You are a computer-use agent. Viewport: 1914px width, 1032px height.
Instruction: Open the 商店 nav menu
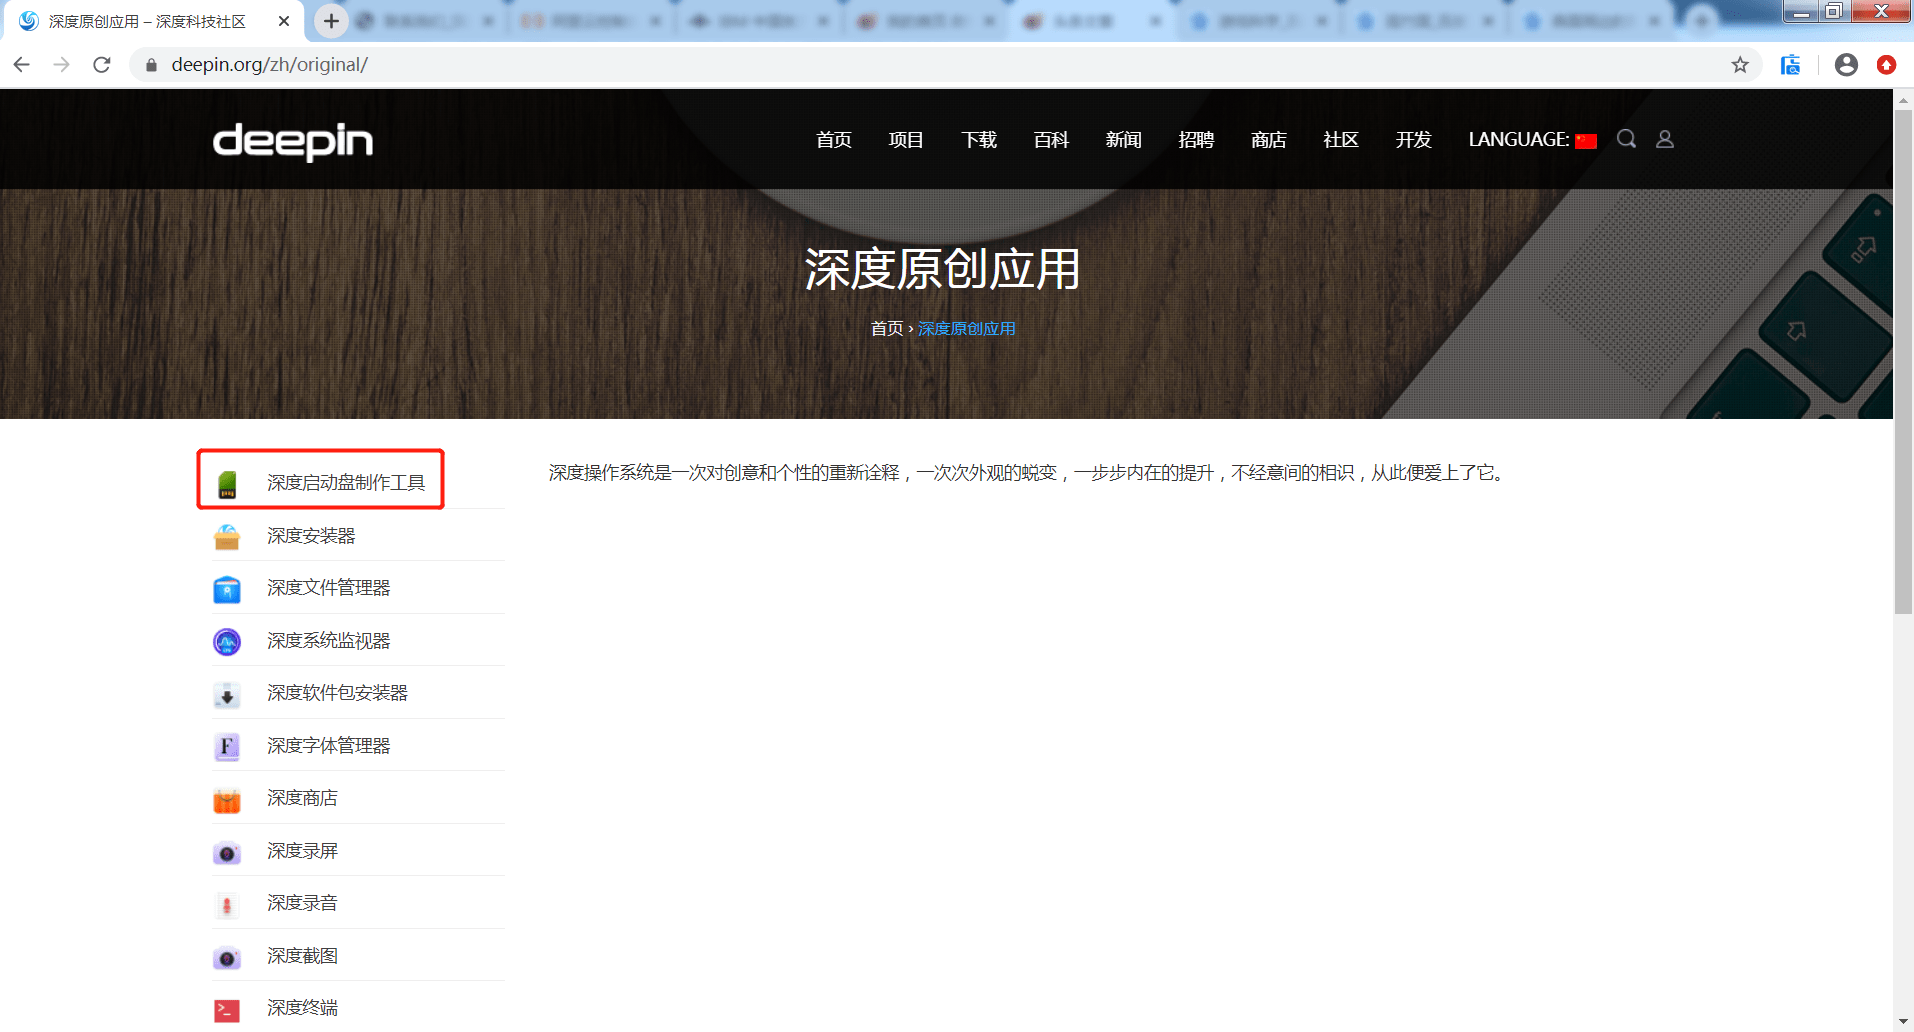[x=1269, y=140]
